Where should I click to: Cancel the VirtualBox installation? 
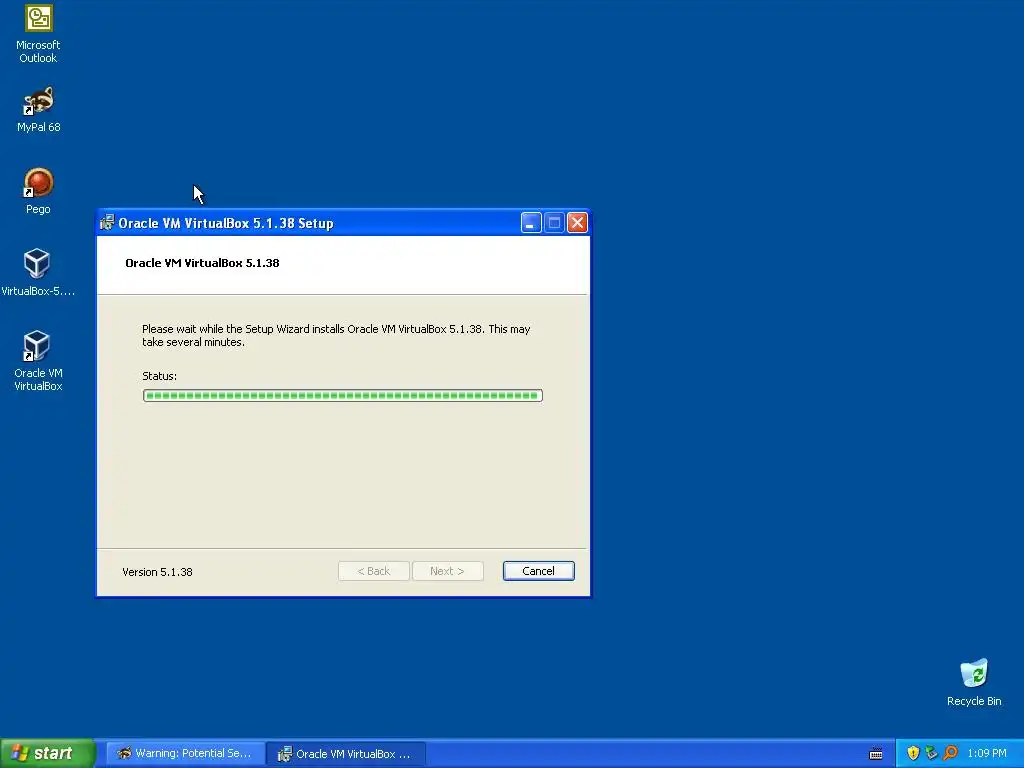[x=539, y=571]
